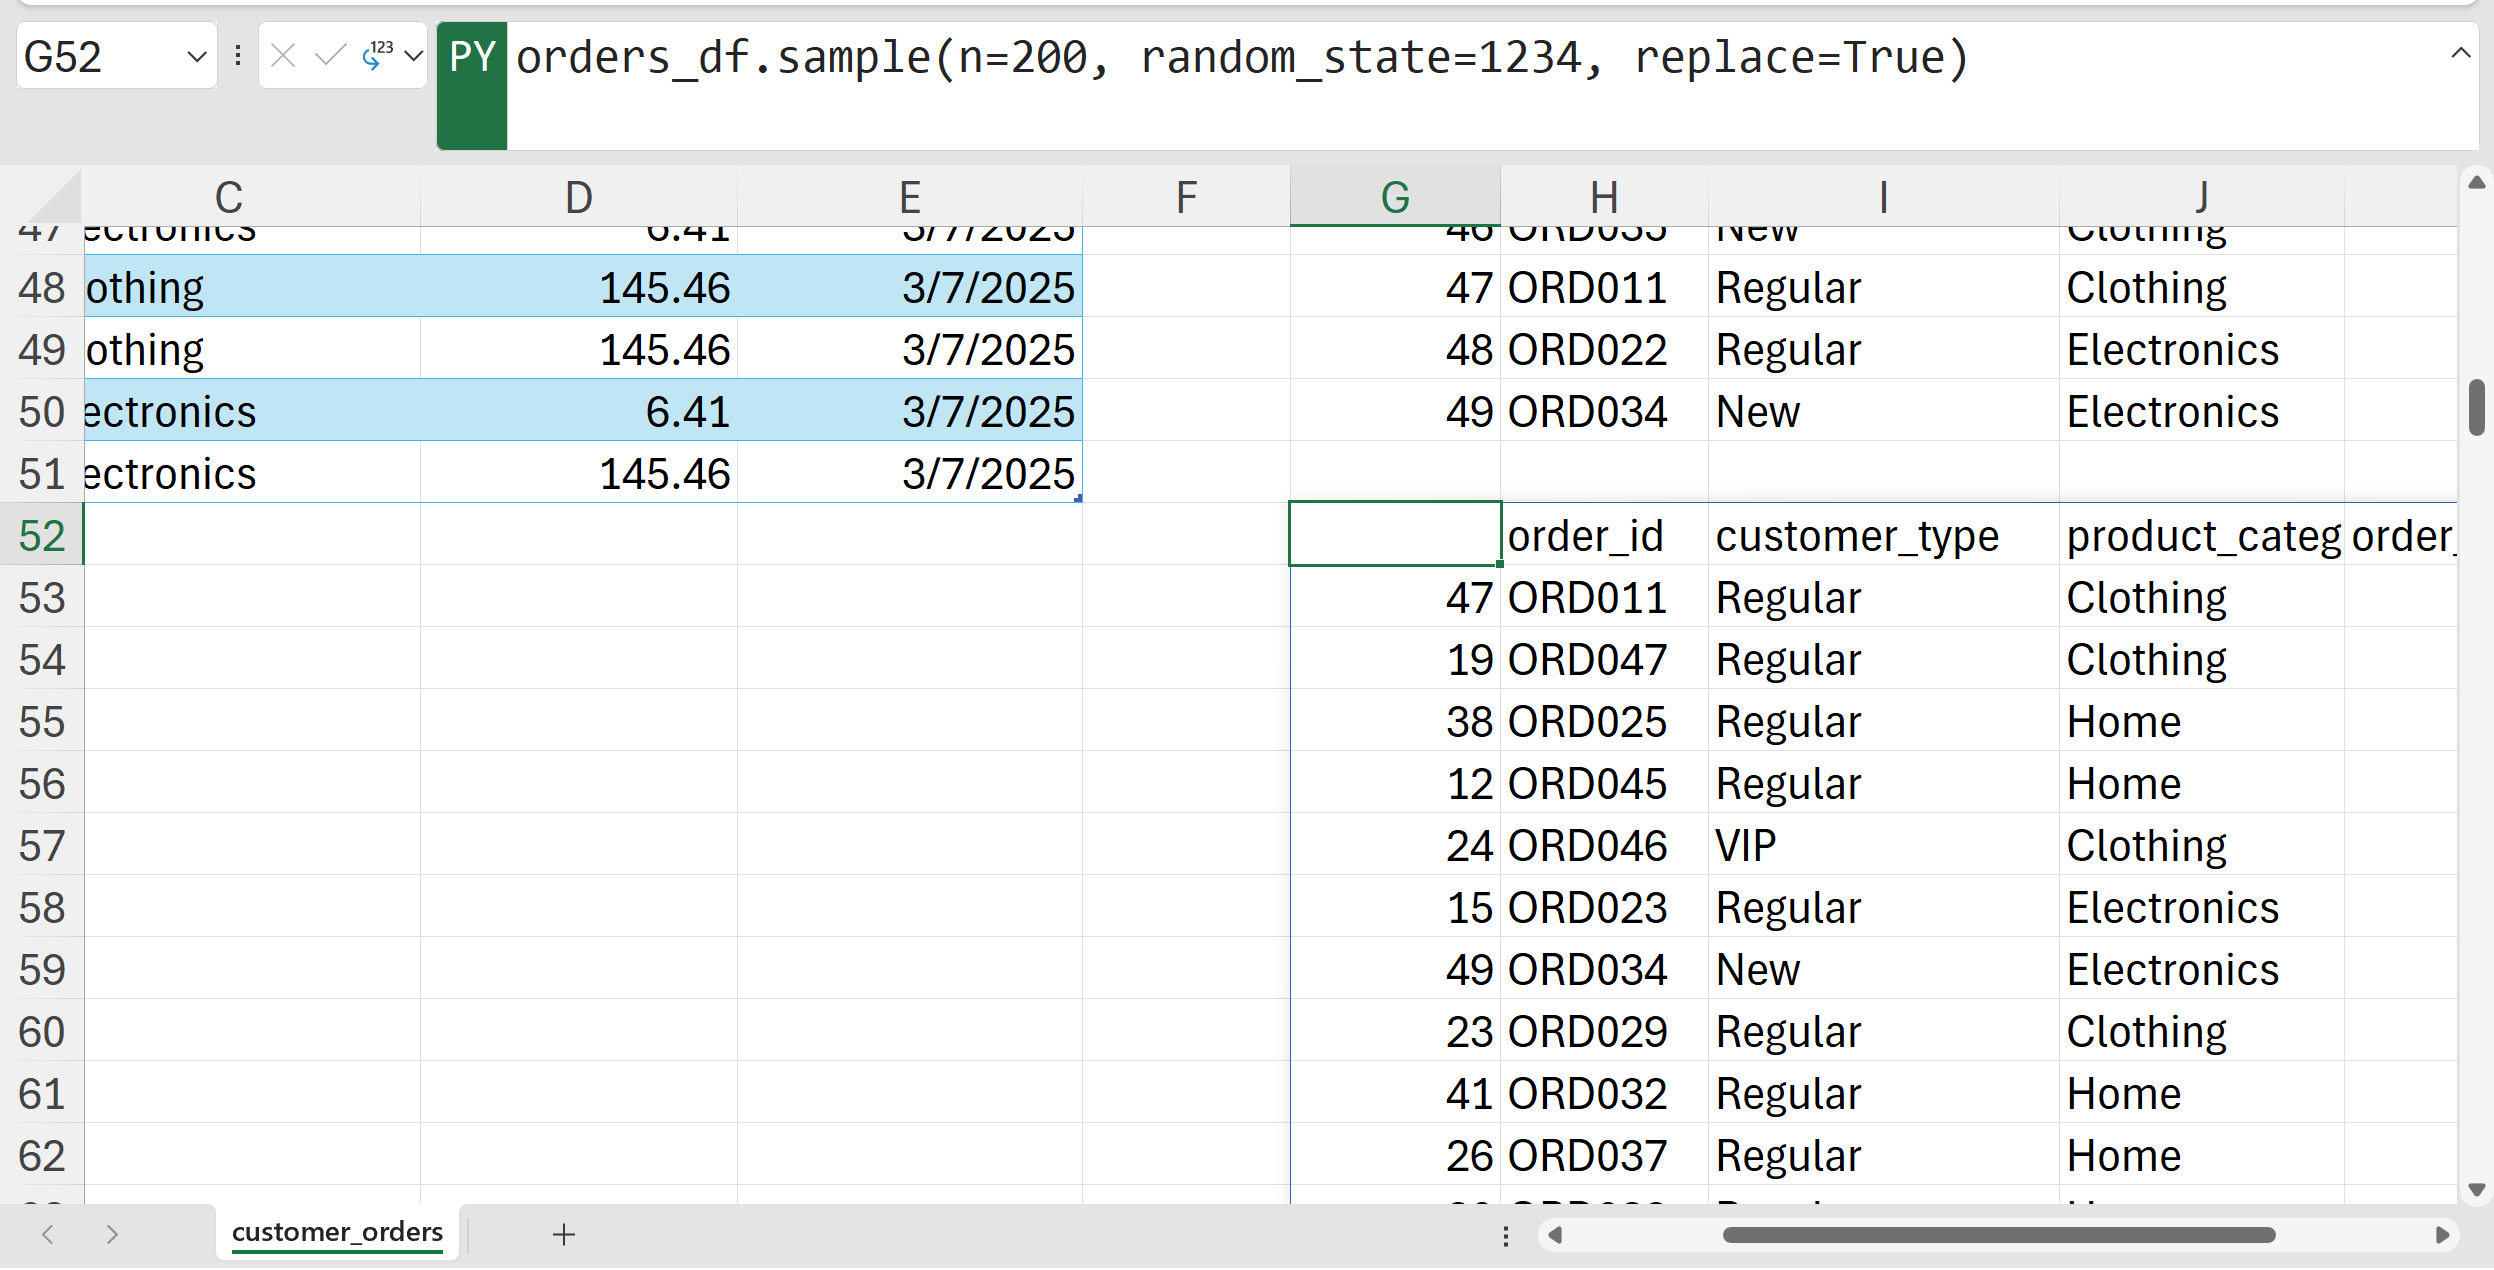The width and height of the screenshot is (2494, 1270).
Task: Expand the Python output type dropdown arrow
Action: tap(413, 56)
